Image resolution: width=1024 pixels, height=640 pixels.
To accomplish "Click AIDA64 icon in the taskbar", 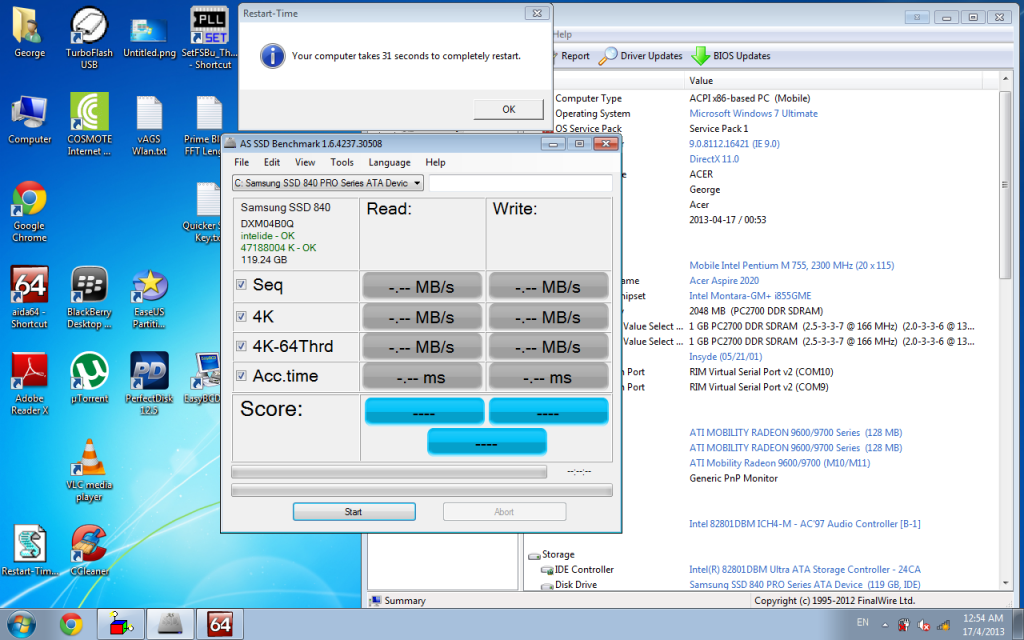I will click(219, 625).
